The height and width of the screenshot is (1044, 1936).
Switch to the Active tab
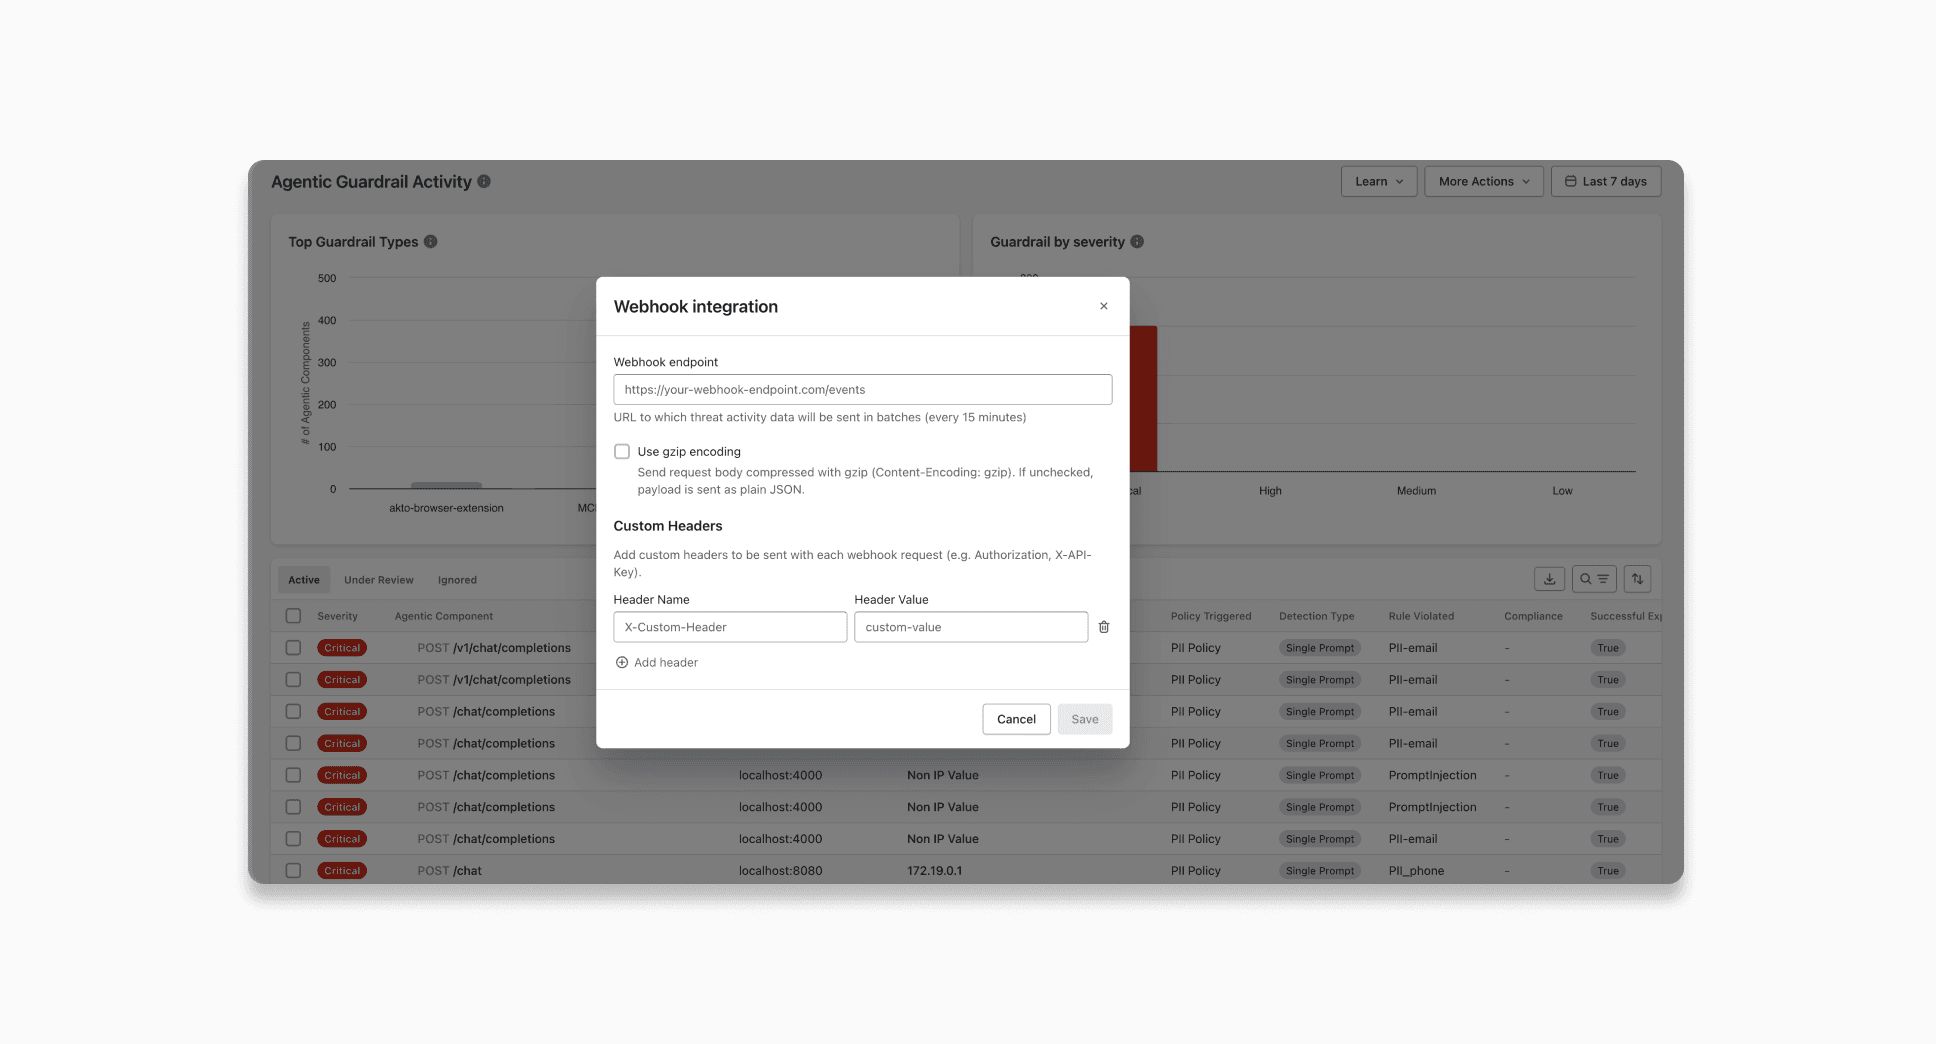[304, 580]
